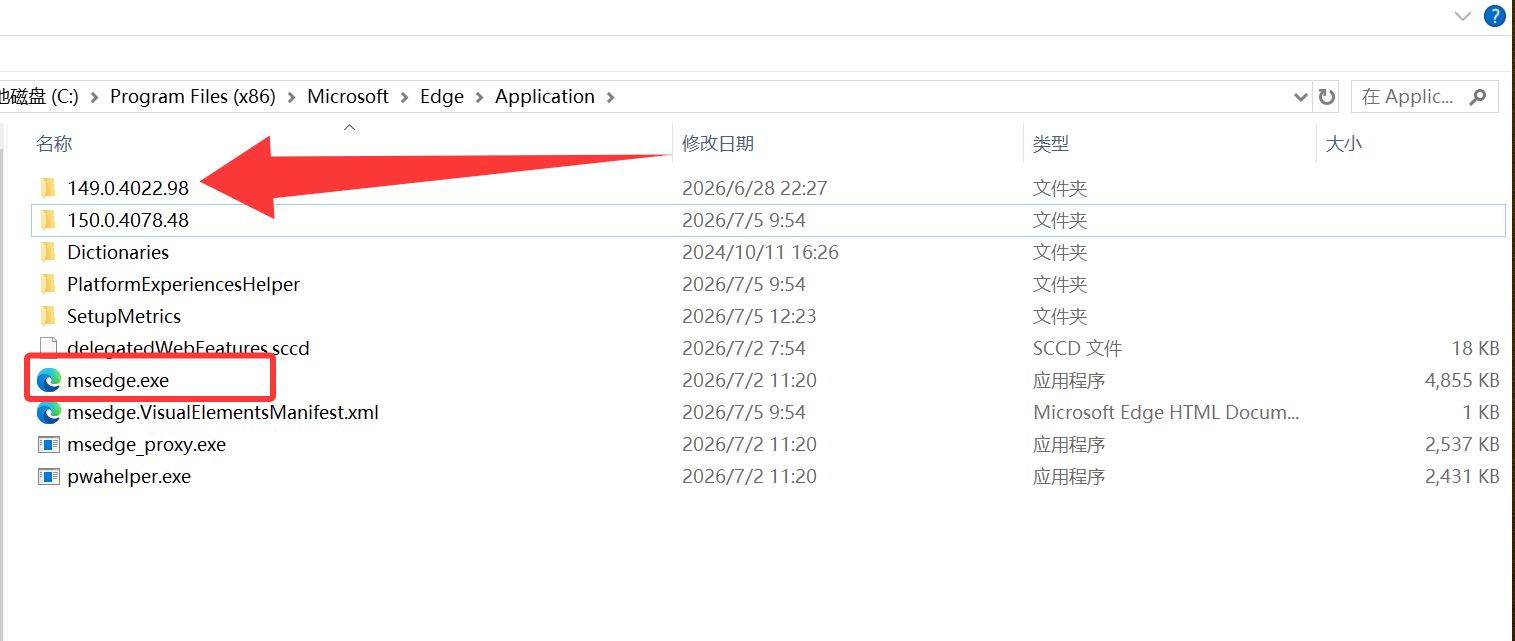Click the PlatformExperiencesHelper name
The height and width of the screenshot is (641, 1515).
pos(183,284)
